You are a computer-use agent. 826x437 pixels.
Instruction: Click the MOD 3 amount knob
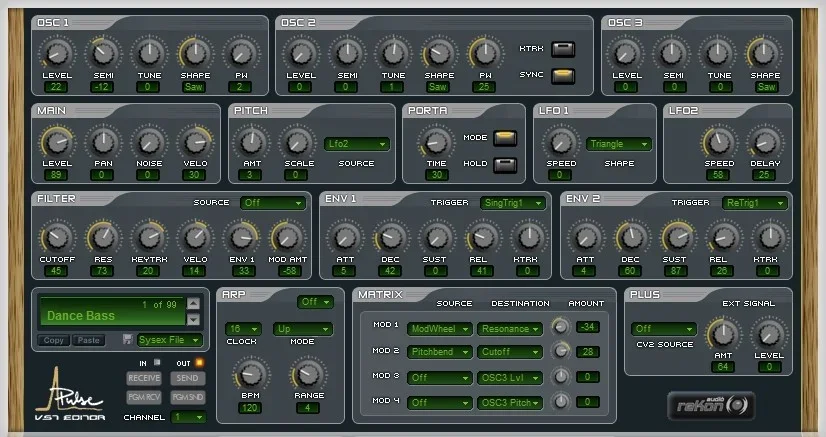(560, 376)
